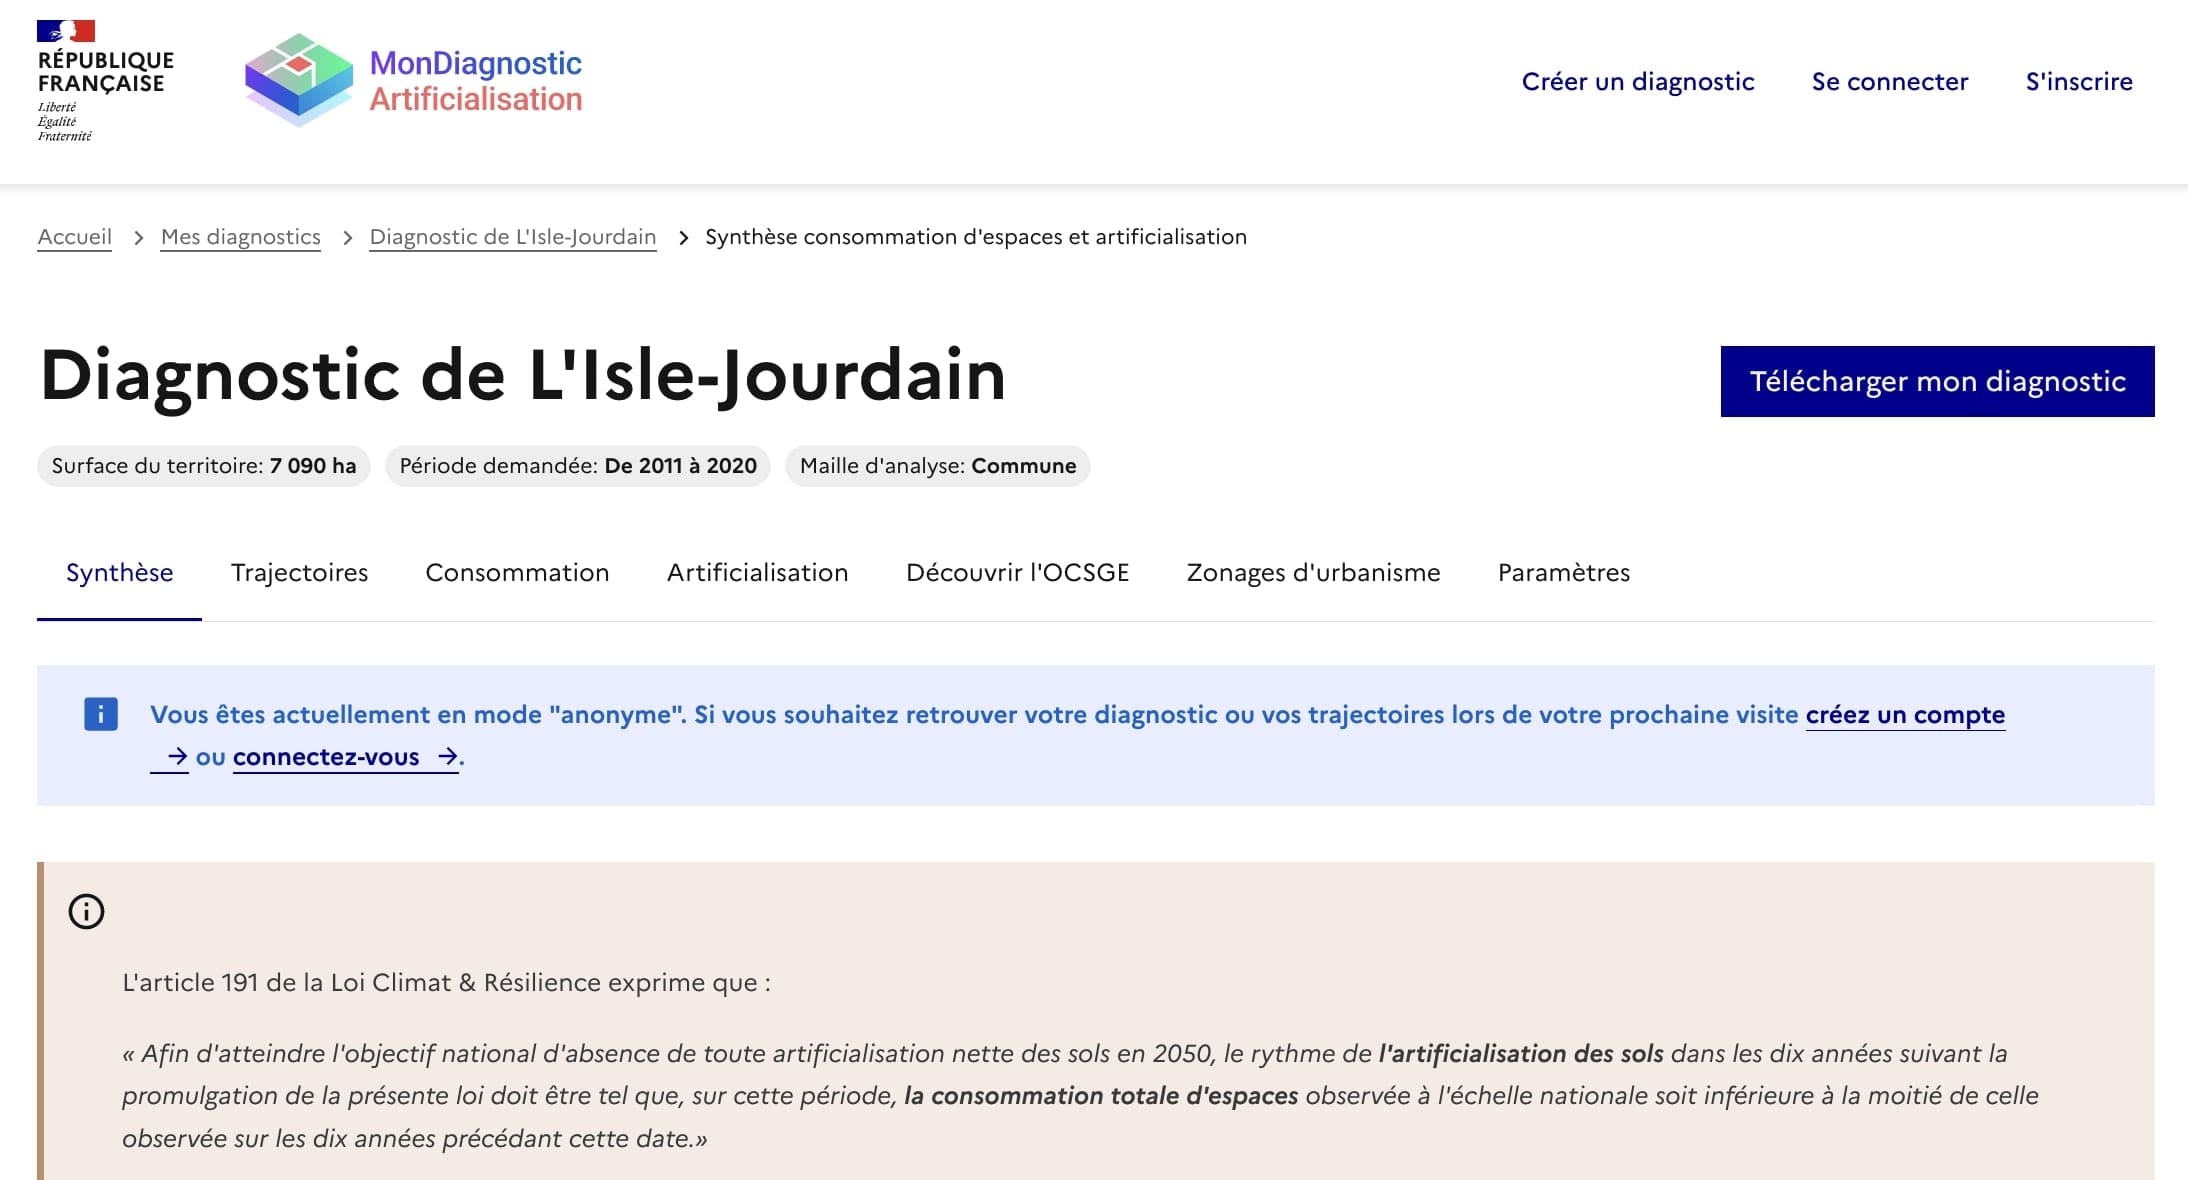Screen dimensions: 2188x1180
Task: Click bold phrase l'artificialisation des sols
Action: 1521,1054
